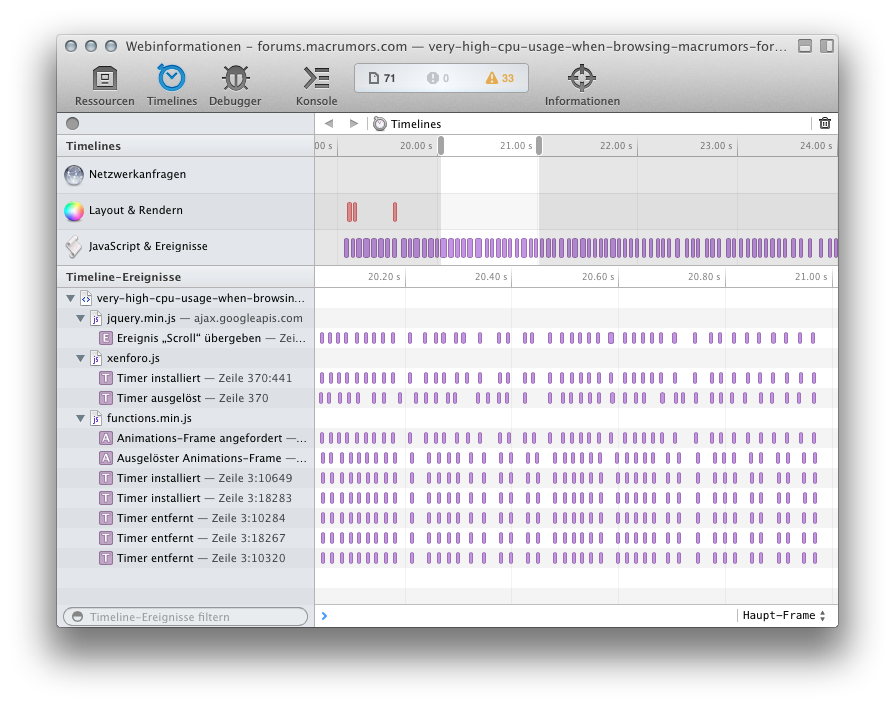Viewport: 895px width, 706px height.
Task: Click the T icon of Timer ausgelöst
Action: 106,398
